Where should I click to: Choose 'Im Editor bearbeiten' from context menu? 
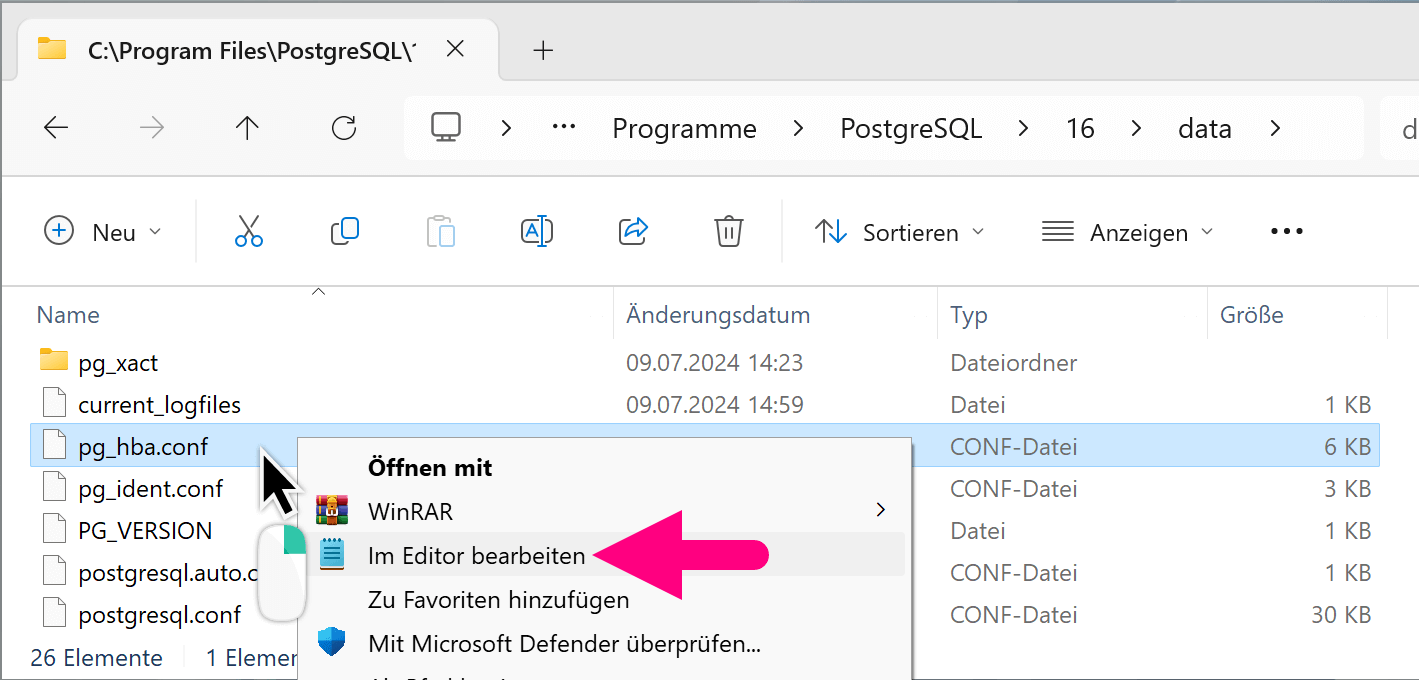pos(476,556)
